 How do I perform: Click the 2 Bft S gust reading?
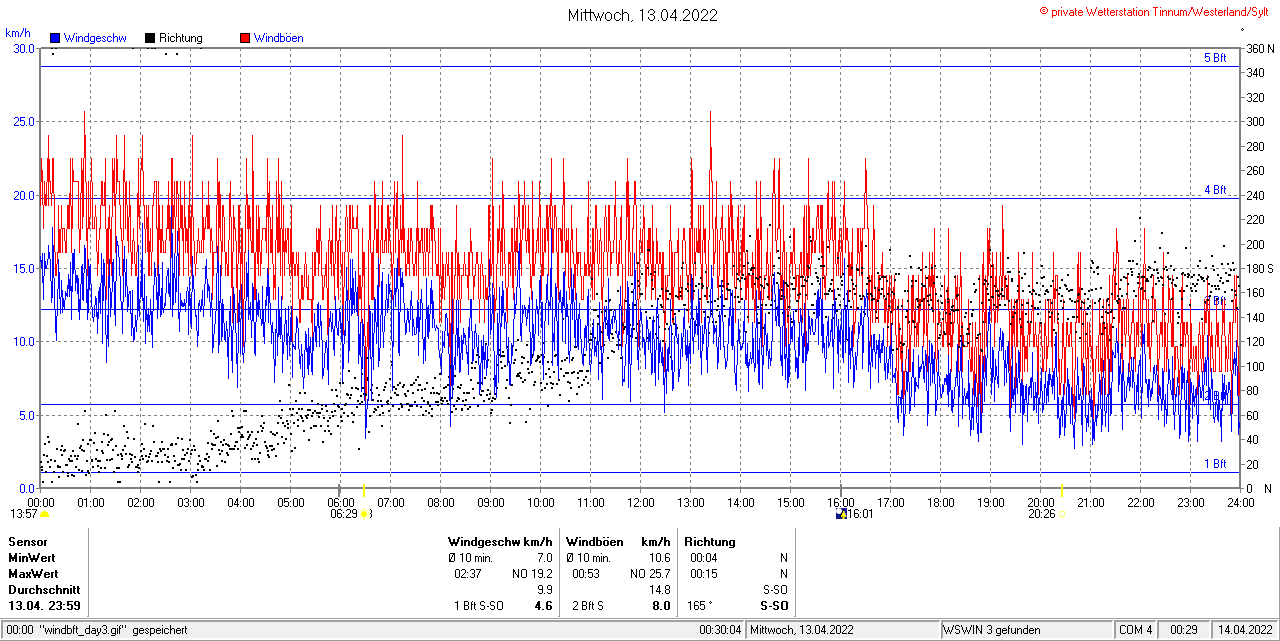pos(588,606)
